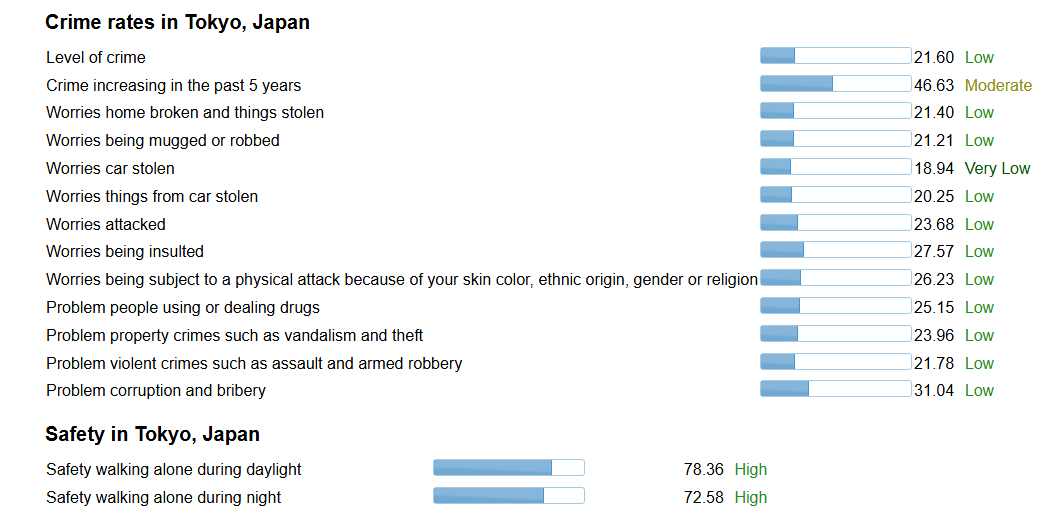Click the 78.36 daylight safety value
The image size is (1051, 514).
[704, 469]
